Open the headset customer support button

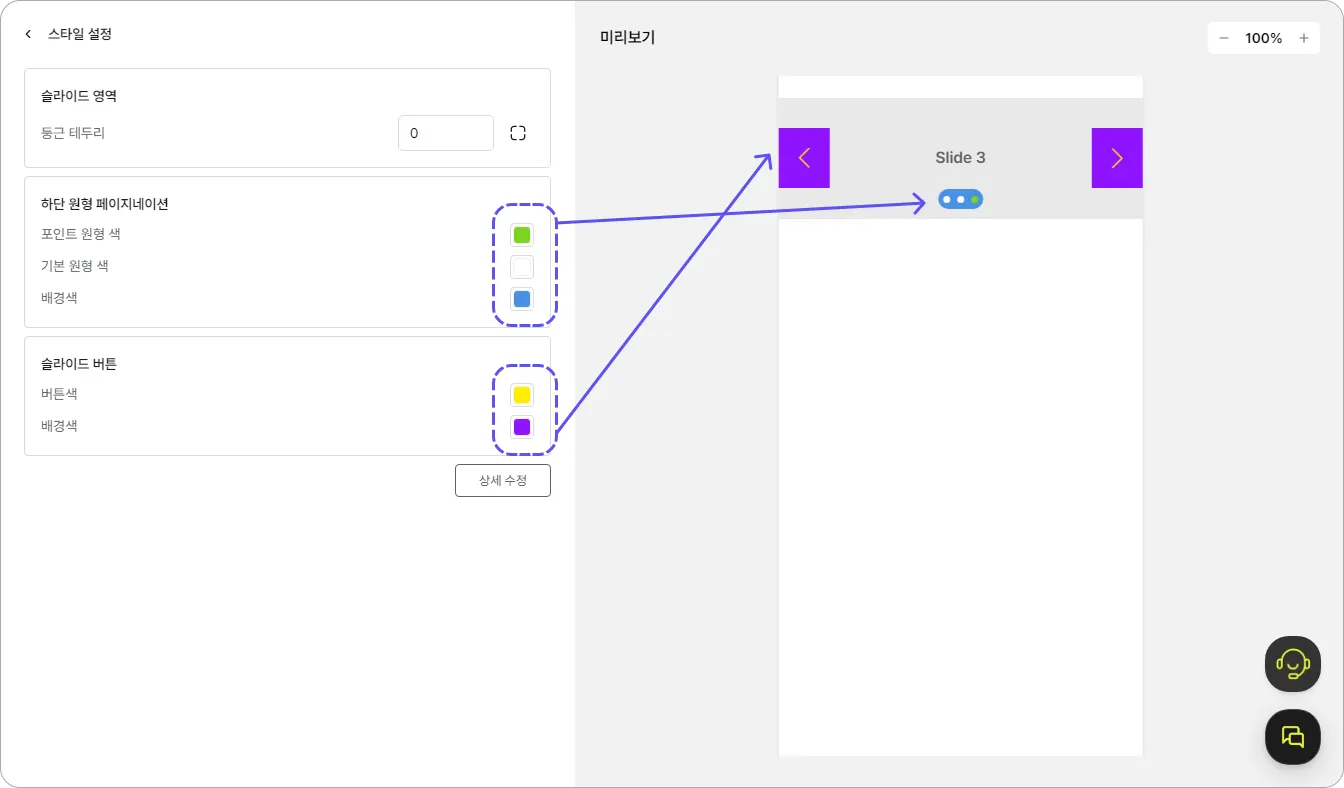click(1293, 664)
